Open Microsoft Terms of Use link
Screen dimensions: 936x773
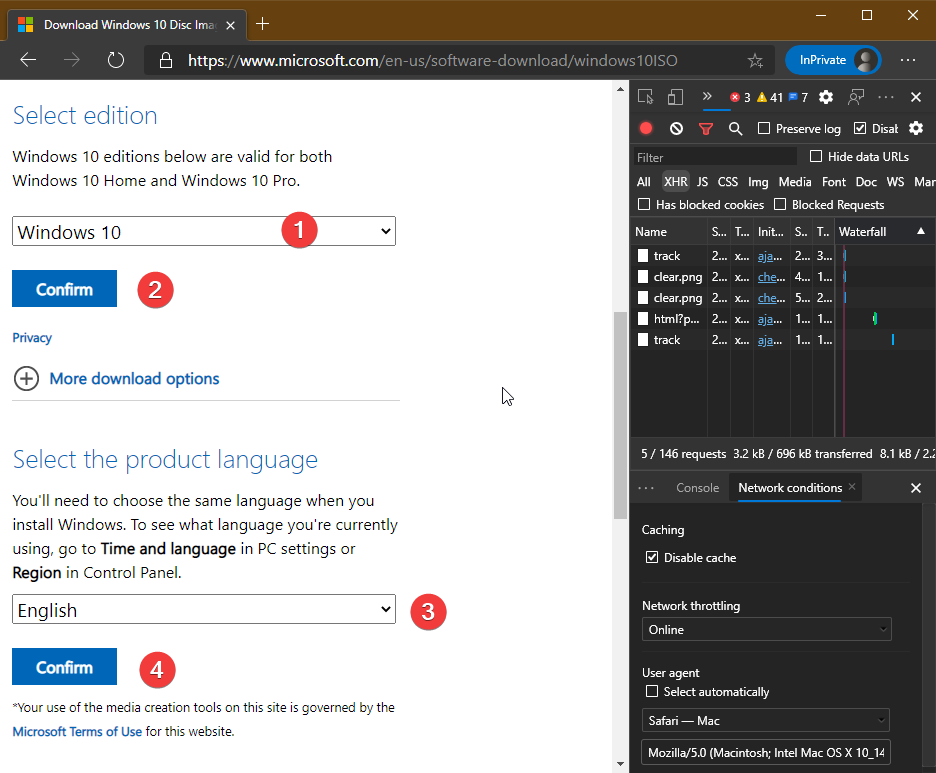[x=77, y=731]
